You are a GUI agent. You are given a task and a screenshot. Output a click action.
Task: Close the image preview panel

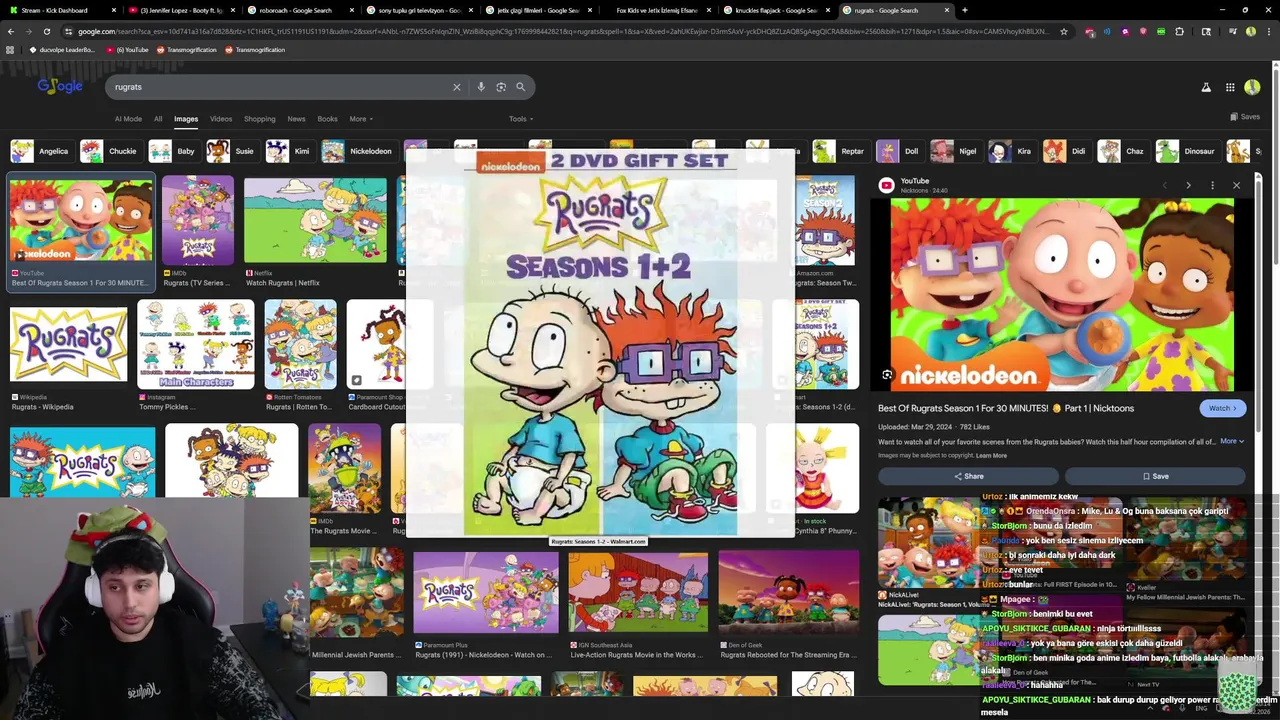pyautogui.click(x=1236, y=185)
